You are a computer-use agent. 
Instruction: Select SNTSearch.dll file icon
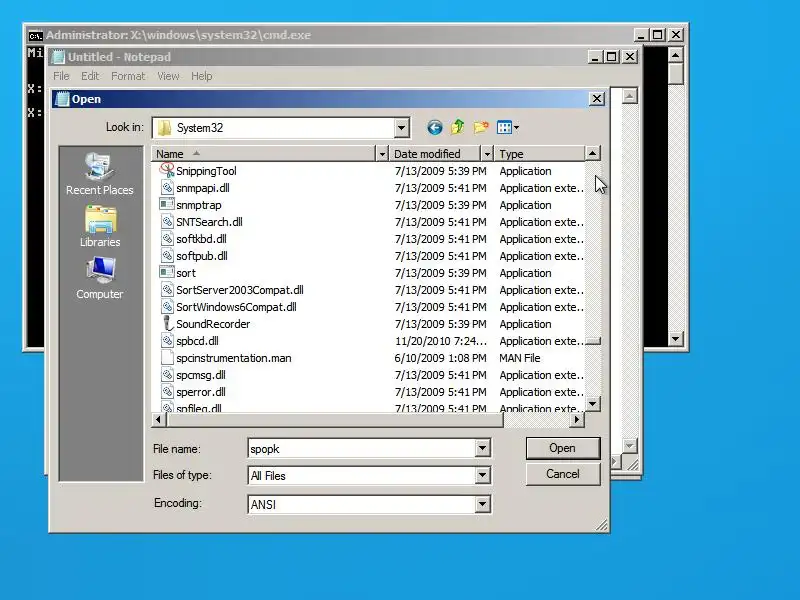coord(167,222)
